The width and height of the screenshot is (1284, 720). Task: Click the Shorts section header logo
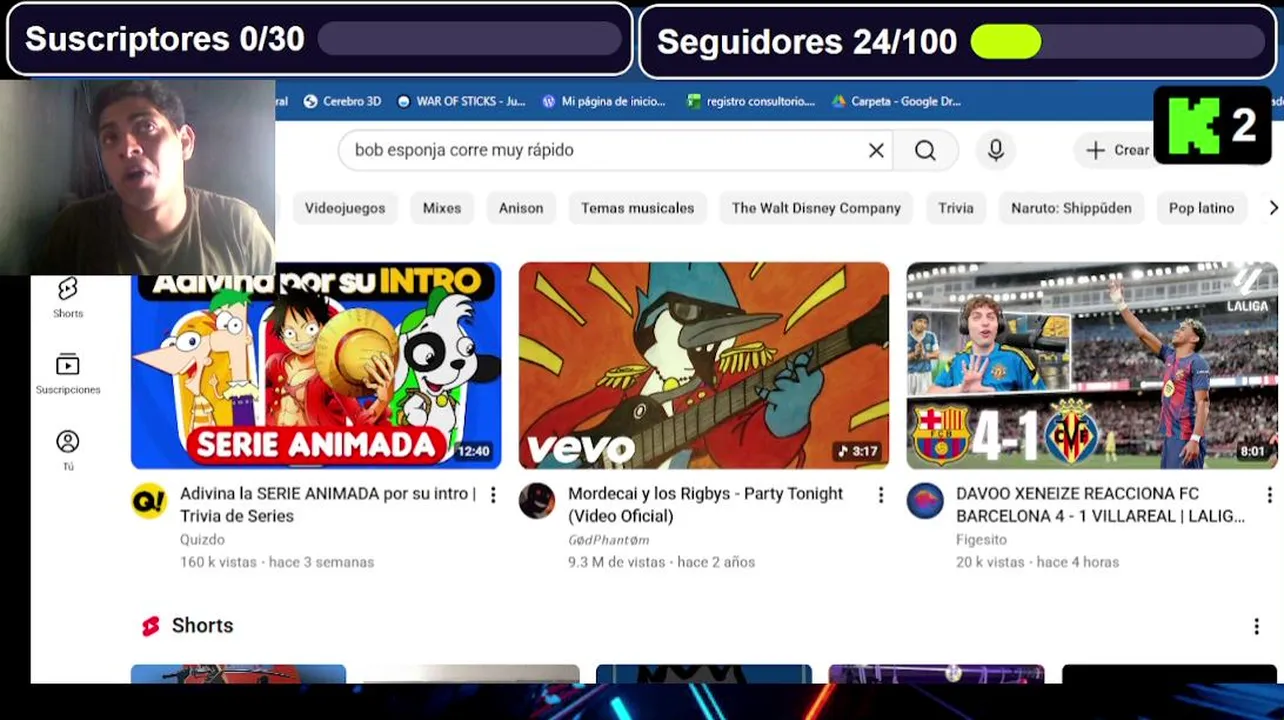click(x=151, y=626)
